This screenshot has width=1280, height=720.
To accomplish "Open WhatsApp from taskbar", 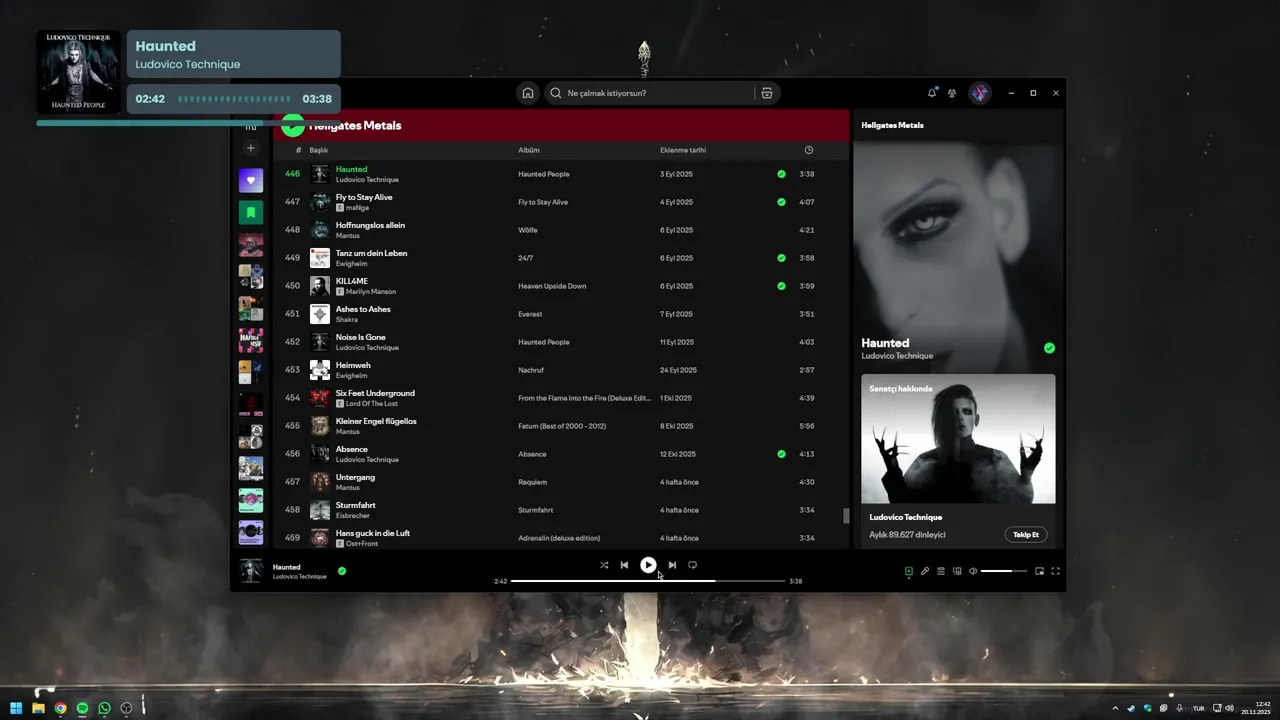I will 104,708.
